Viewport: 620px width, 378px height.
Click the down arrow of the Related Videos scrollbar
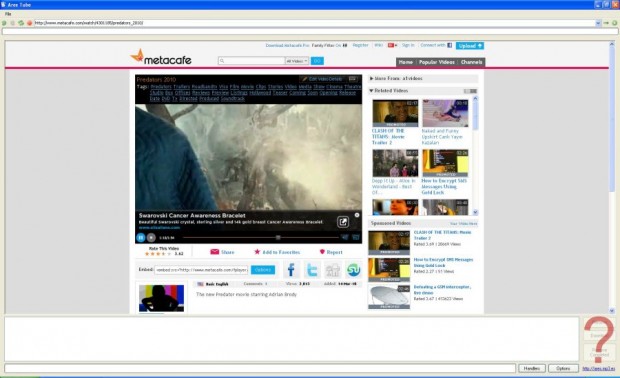click(x=475, y=212)
